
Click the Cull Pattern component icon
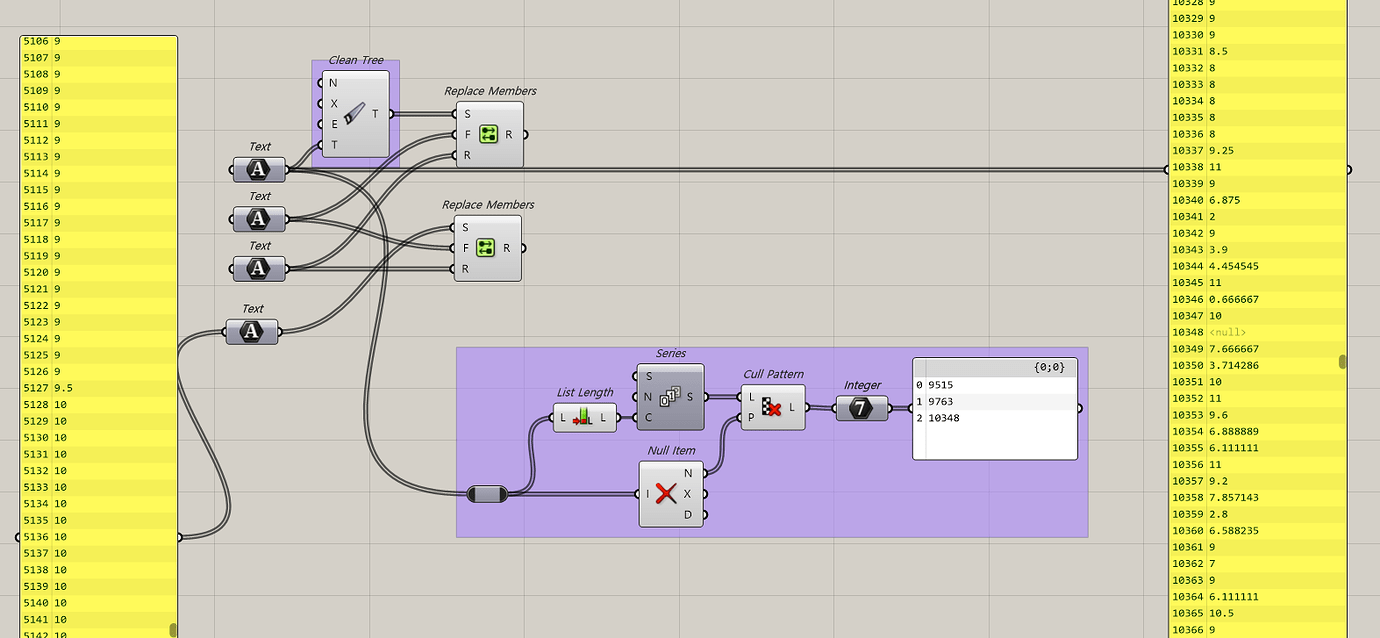(x=771, y=407)
